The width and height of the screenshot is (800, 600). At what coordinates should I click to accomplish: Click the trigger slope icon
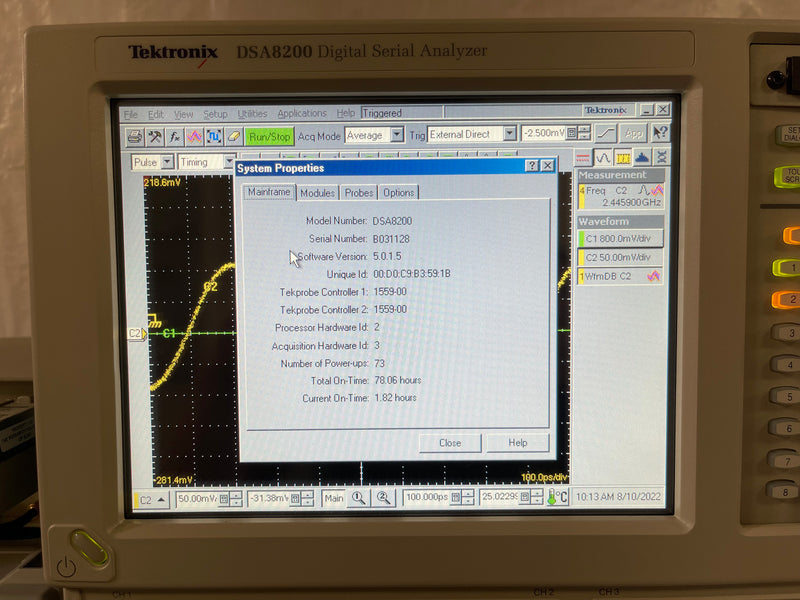point(606,134)
